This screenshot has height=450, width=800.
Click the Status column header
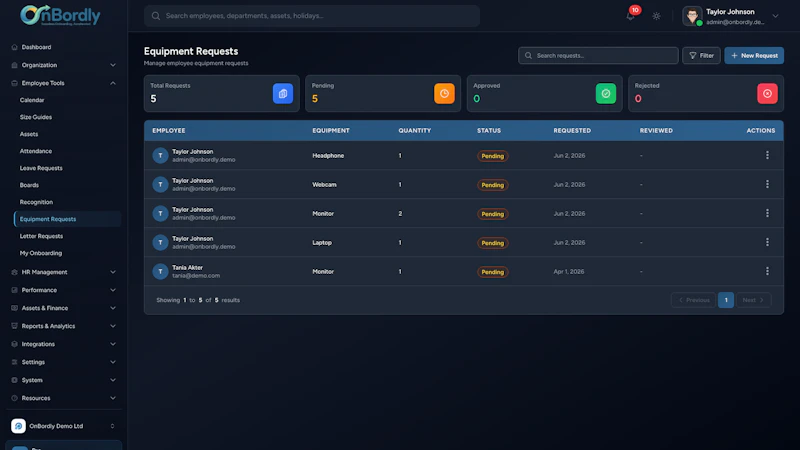(489, 131)
